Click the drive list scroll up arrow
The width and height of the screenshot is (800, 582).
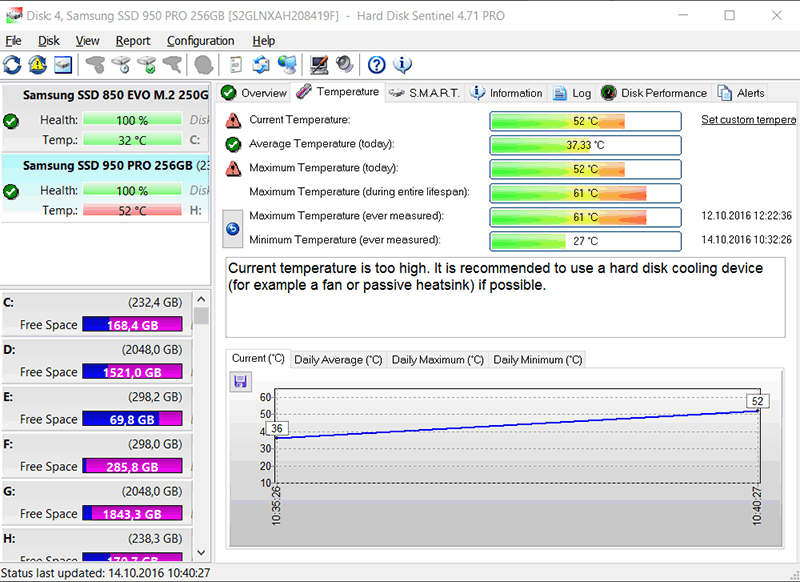click(x=201, y=299)
